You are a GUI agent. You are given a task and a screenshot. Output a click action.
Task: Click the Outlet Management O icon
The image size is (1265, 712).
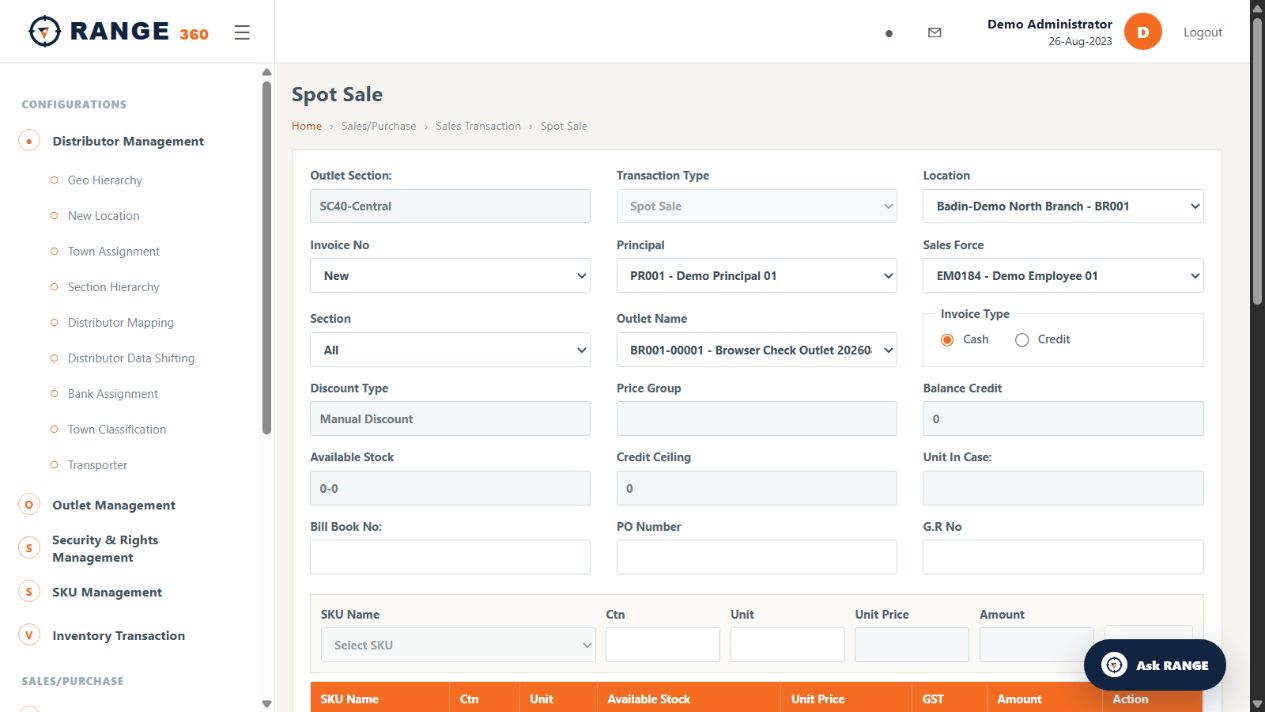[29, 505]
